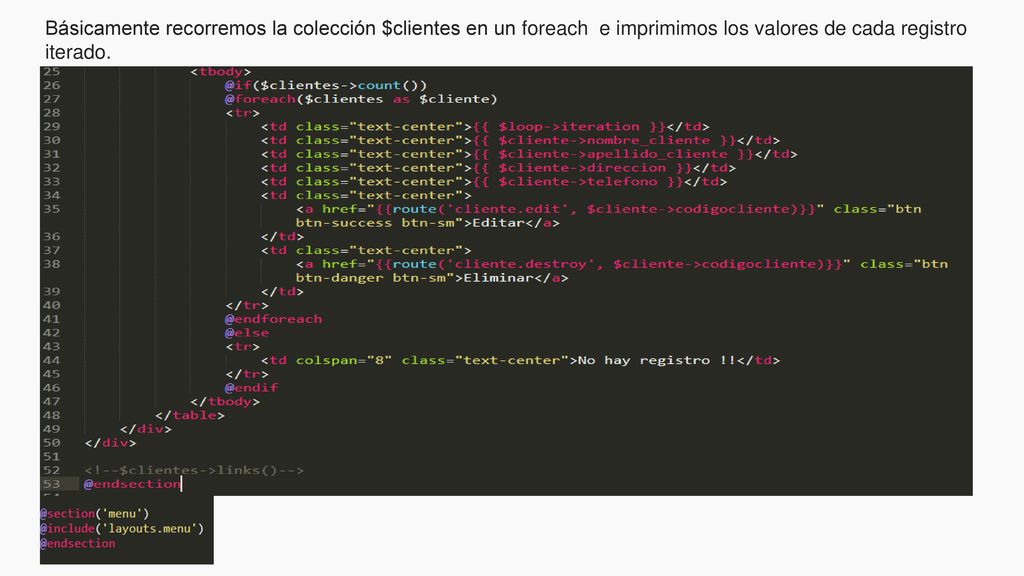1024x576 pixels.
Task: Click the closing </table> tag
Action: point(189,415)
